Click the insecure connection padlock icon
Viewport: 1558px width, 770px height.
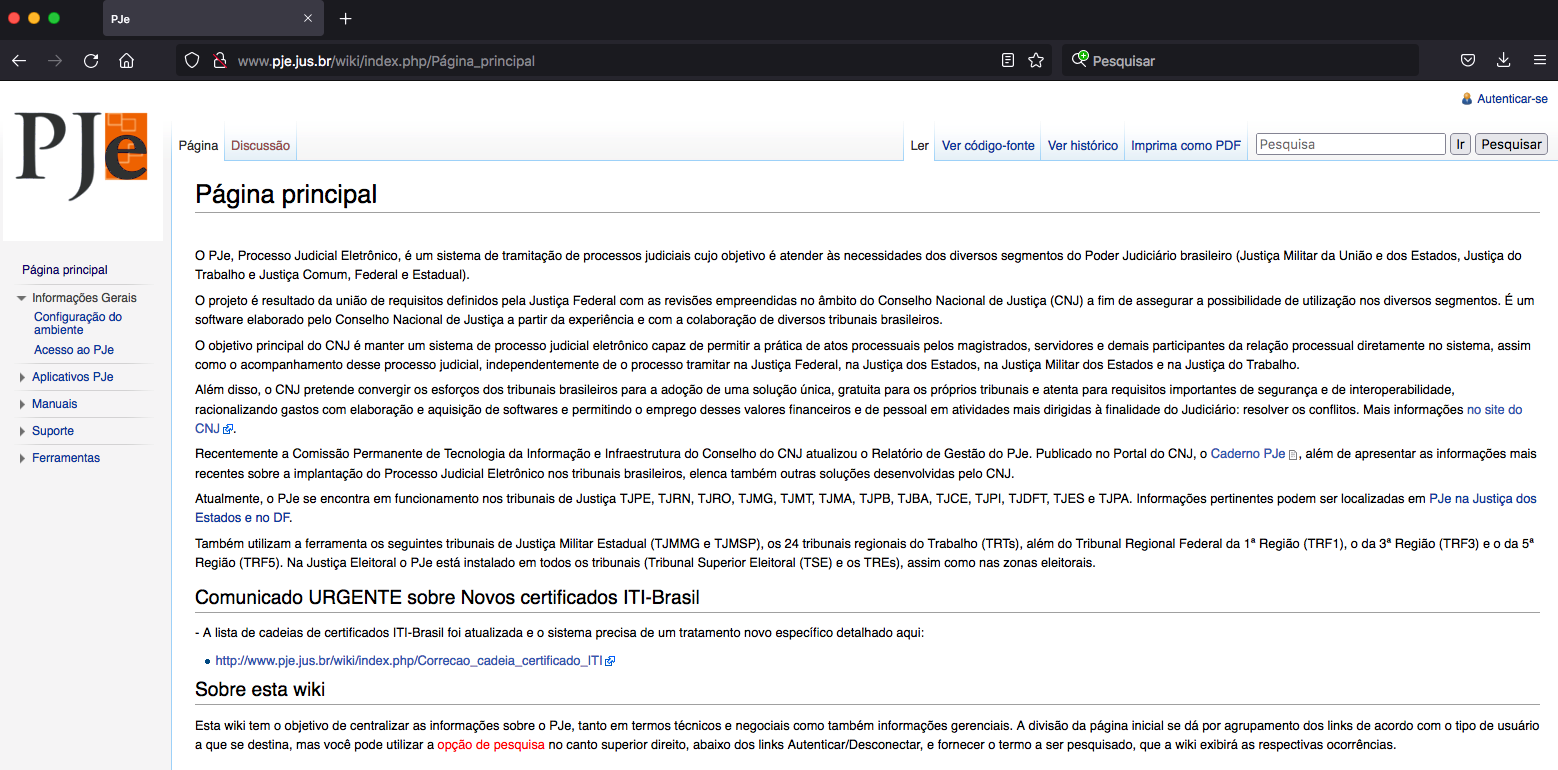[219, 61]
